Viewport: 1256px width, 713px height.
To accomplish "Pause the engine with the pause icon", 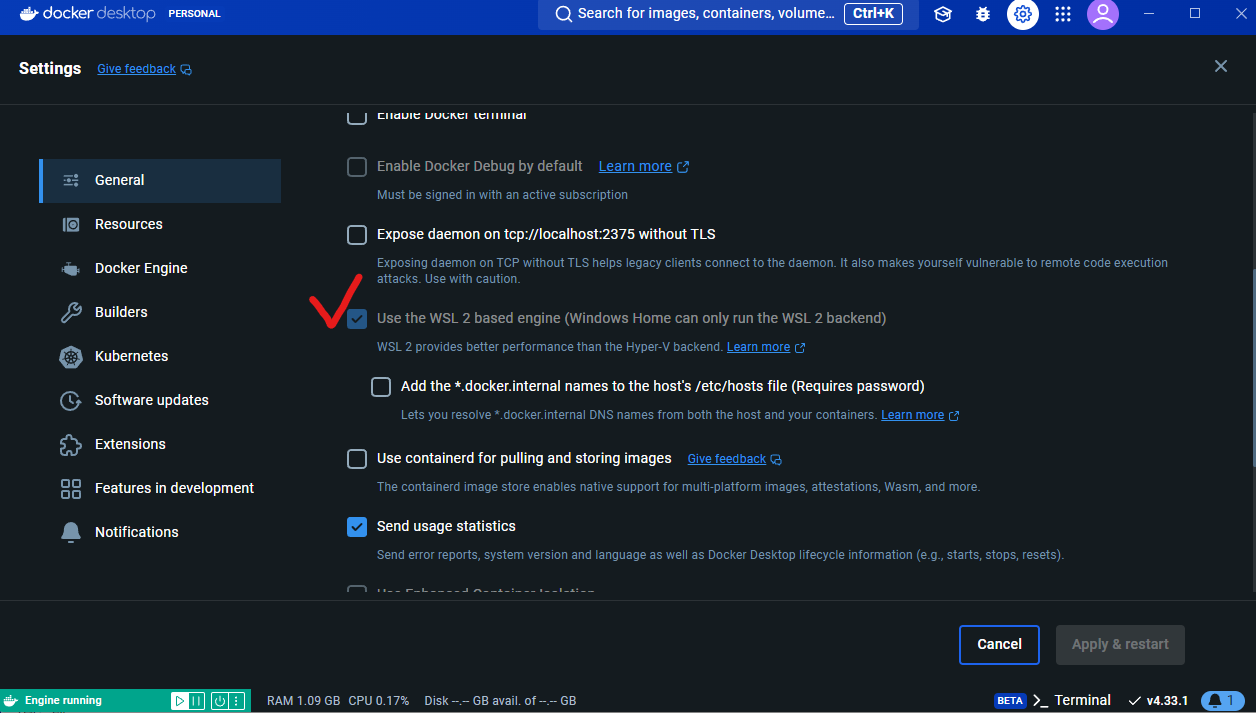I will click(x=197, y=701).
